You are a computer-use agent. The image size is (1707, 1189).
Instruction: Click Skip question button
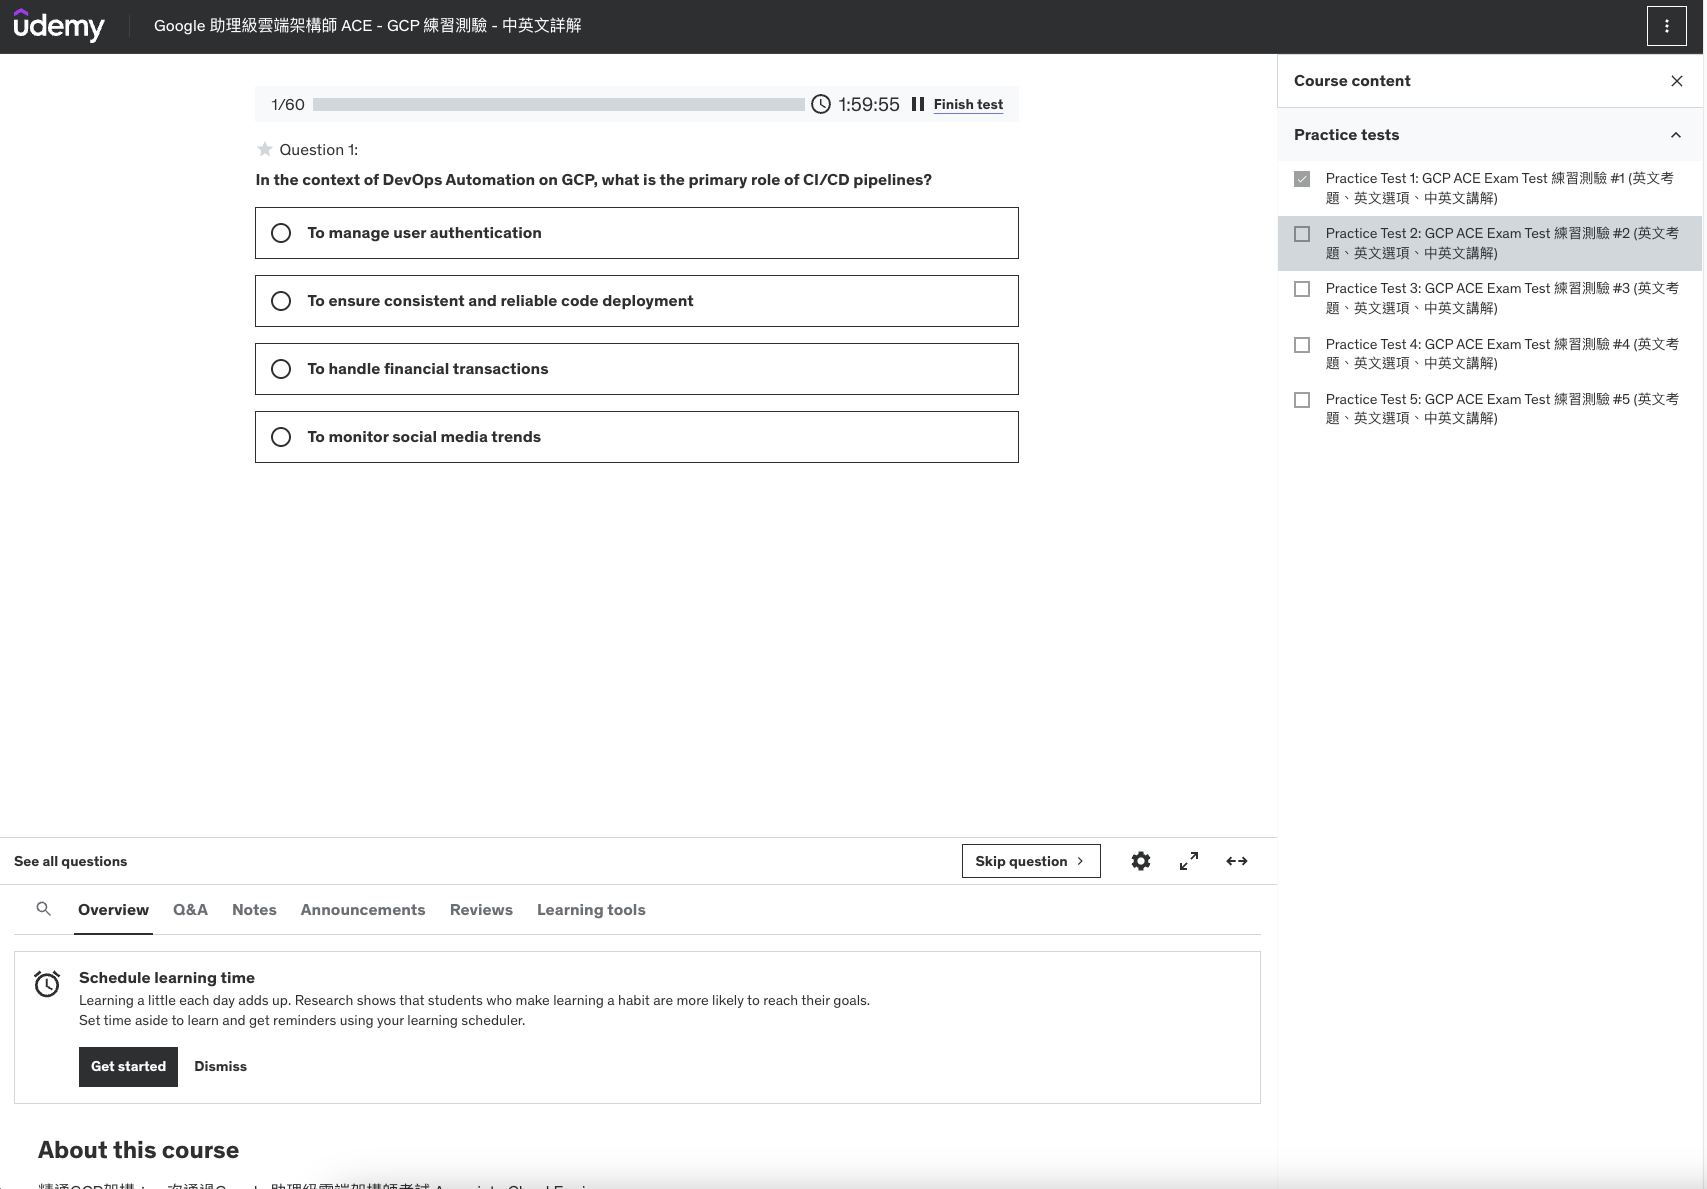coord(1031,861)
